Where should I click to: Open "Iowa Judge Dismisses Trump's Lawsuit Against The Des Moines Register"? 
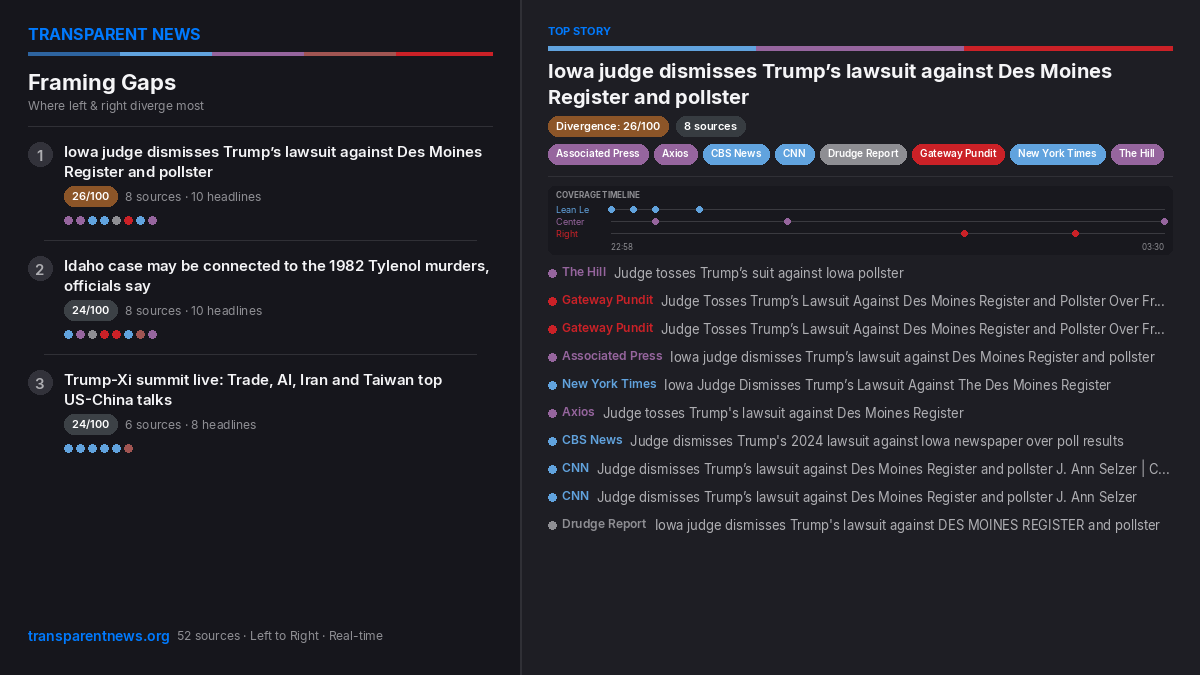pos(887,385)
